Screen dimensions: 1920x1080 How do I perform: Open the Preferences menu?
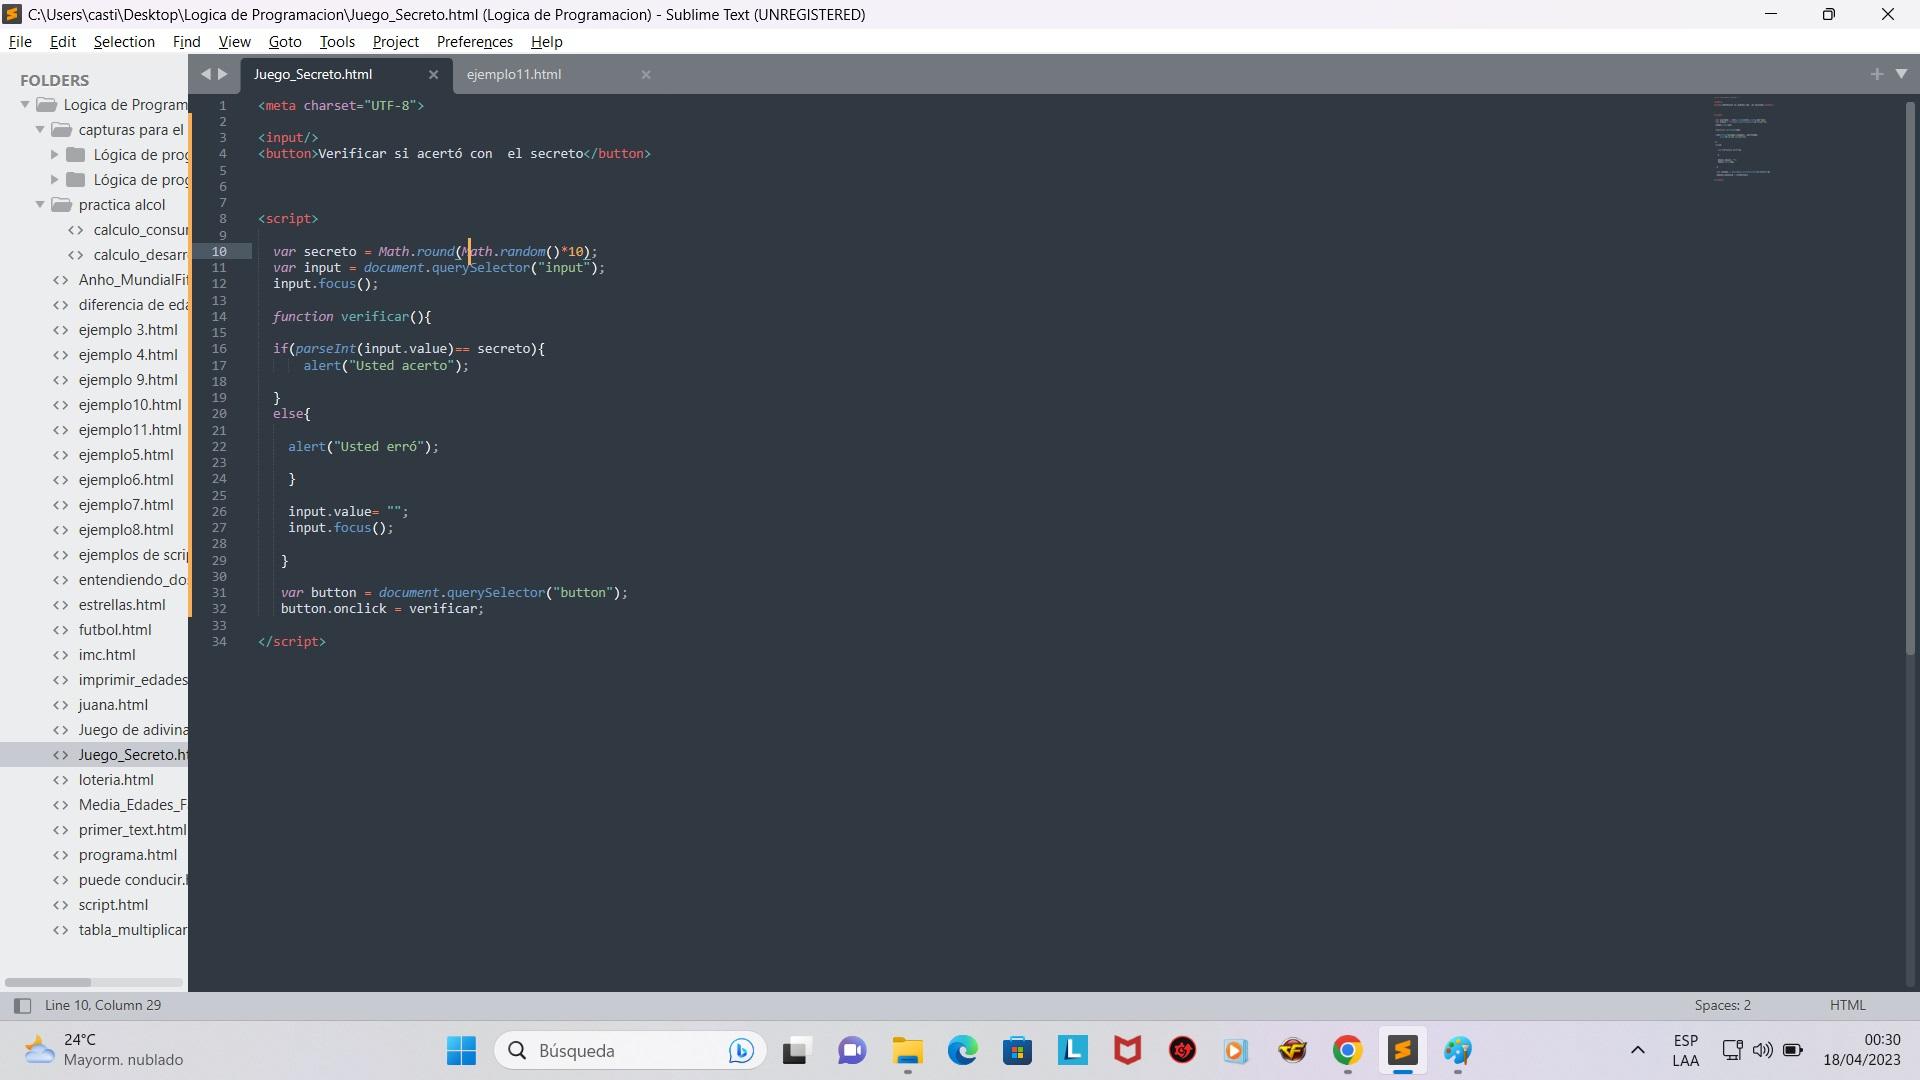point(474,42)
